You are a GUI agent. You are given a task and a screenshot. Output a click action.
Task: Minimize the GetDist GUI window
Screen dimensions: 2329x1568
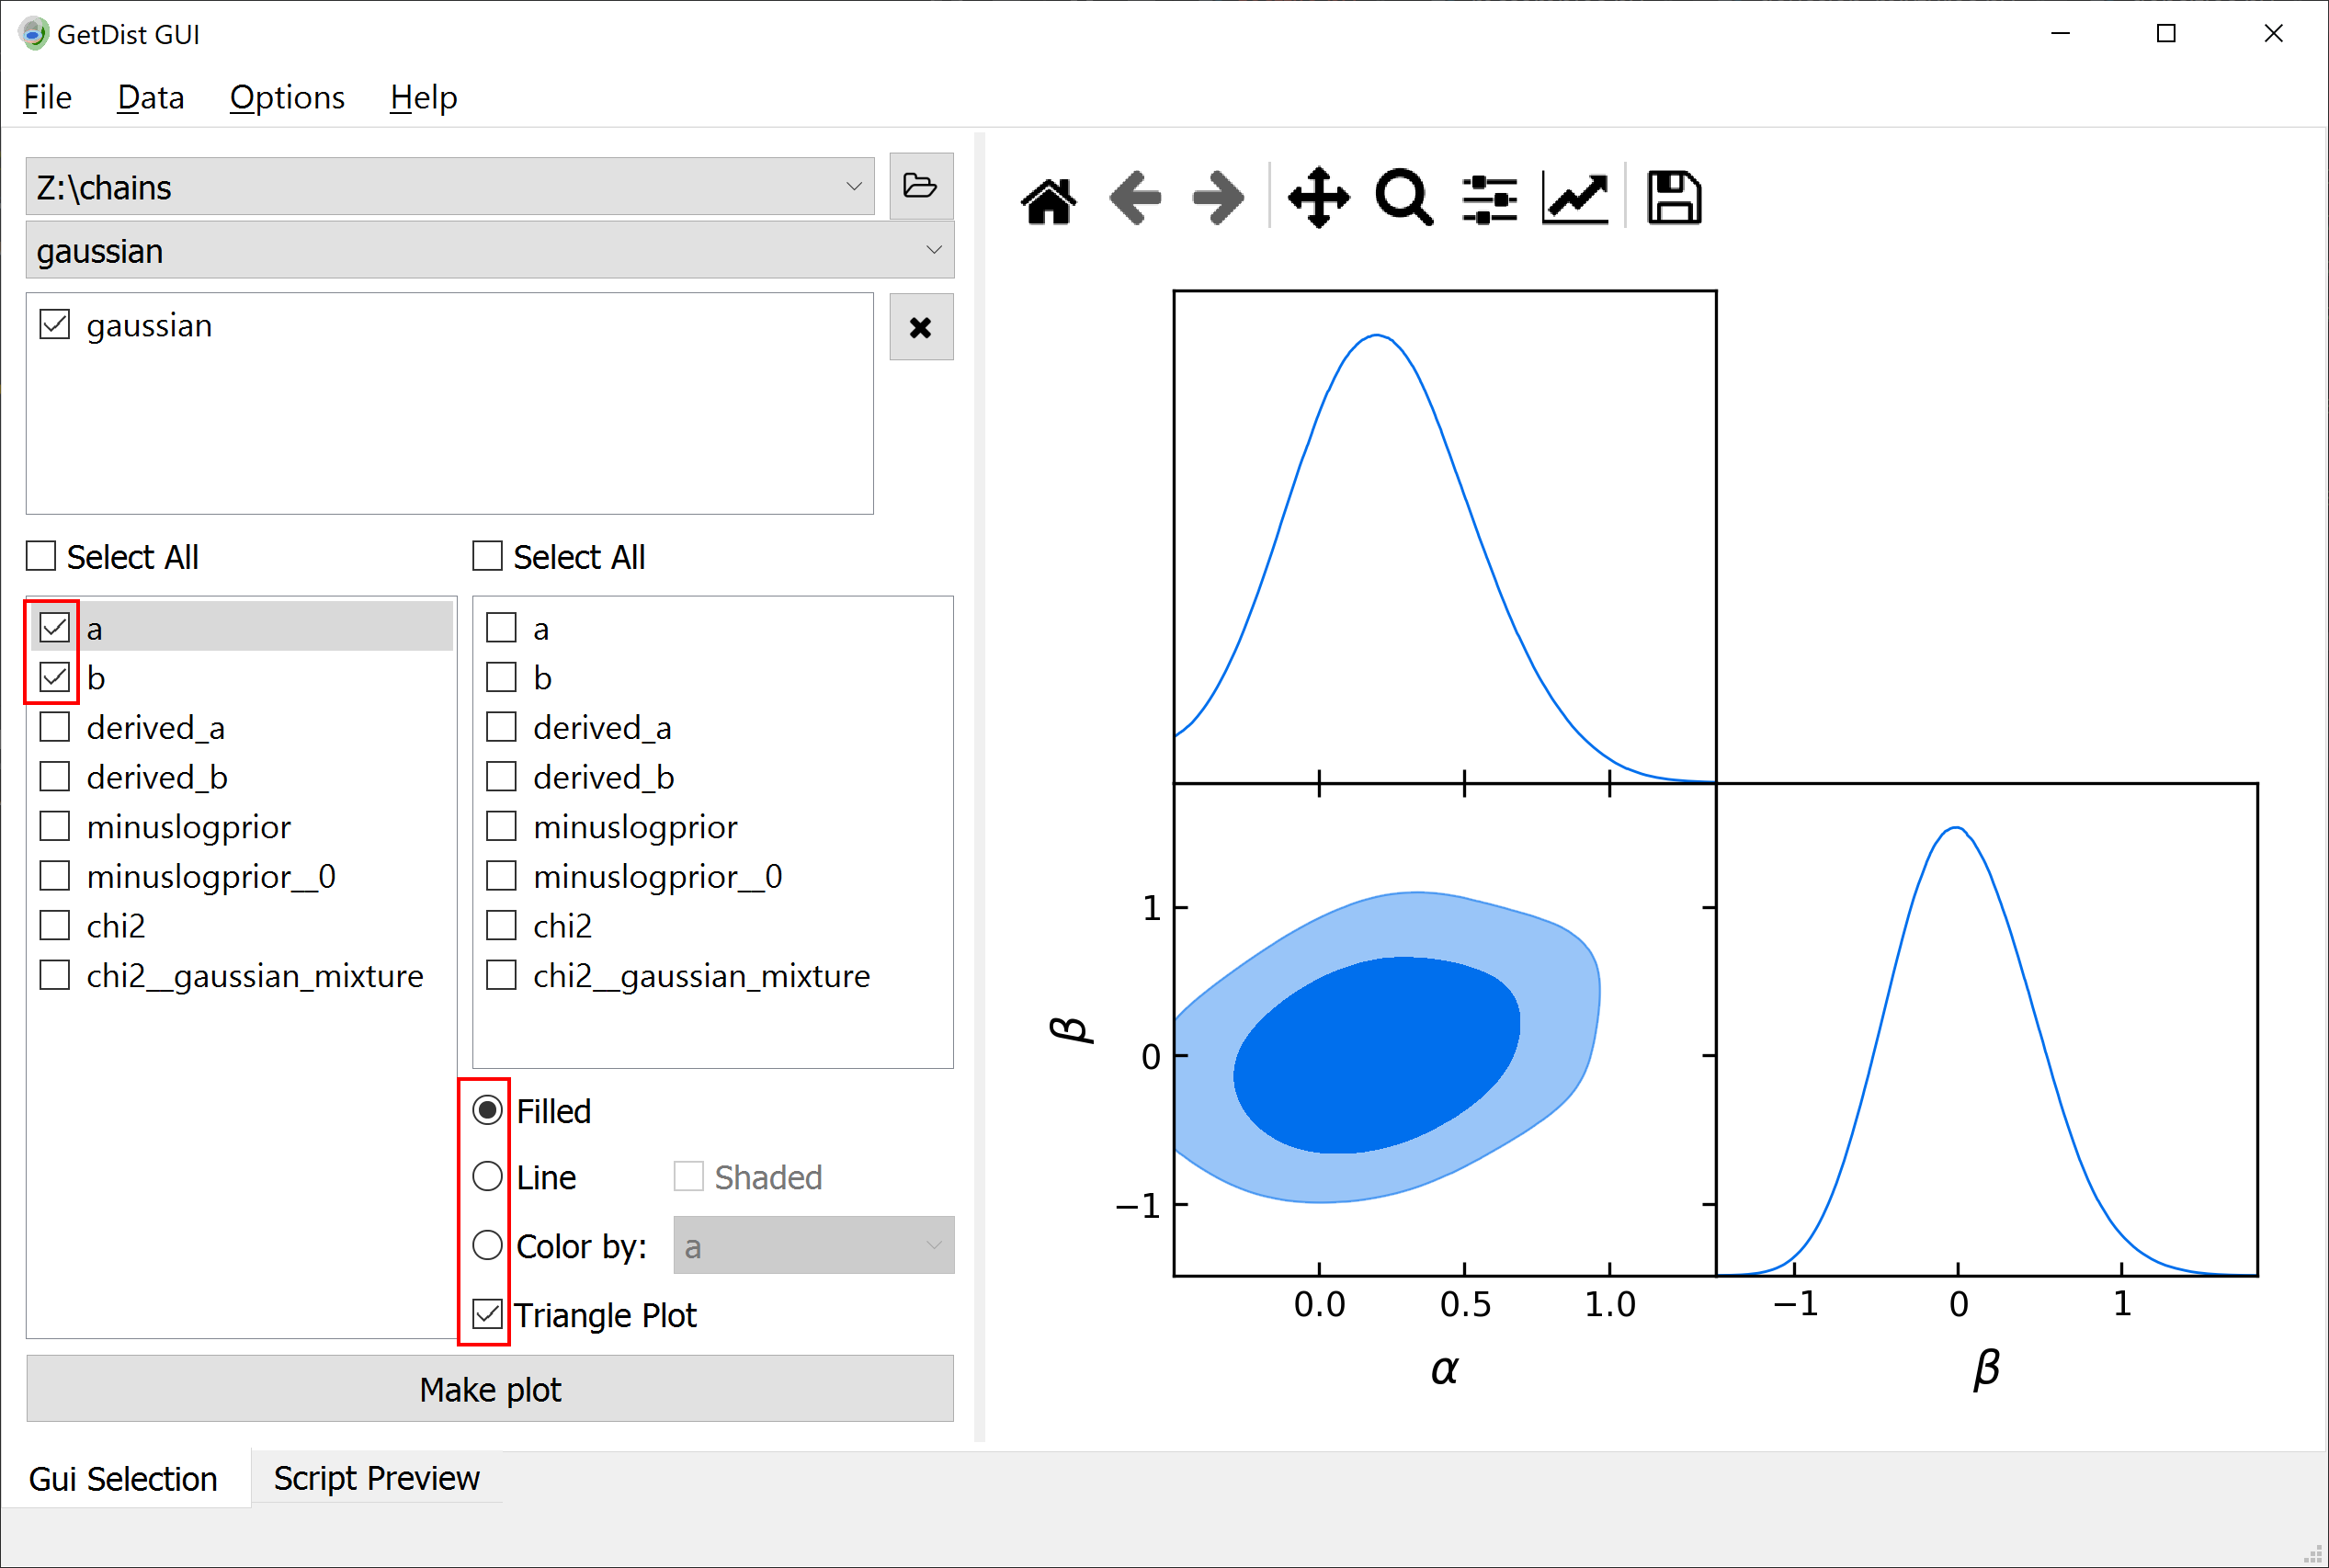pos(2060,34)
